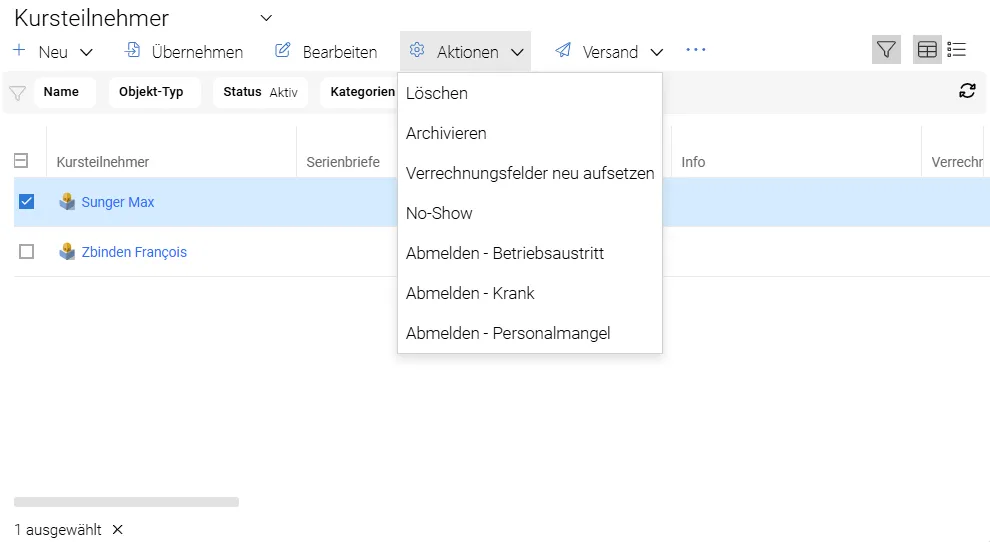Check the Zbinden François row checkbox

point(27,252)
